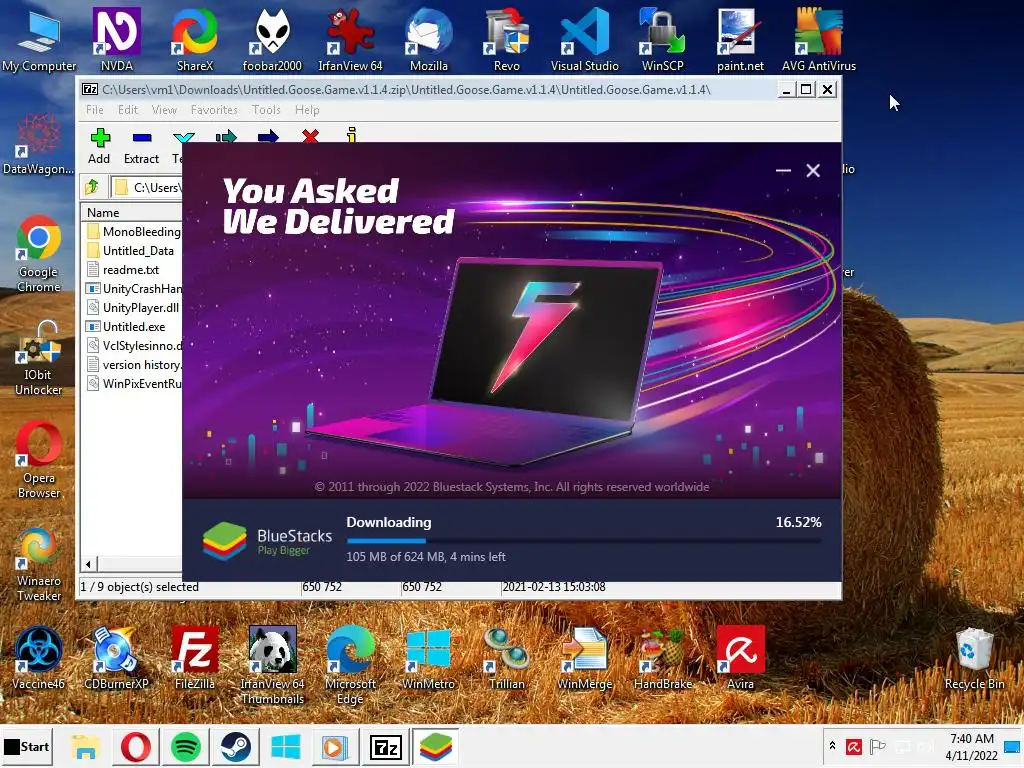This screenshot has width=1024, height=768.
Task: Launch WinSCP desktop shortcut
Action: 662,39
